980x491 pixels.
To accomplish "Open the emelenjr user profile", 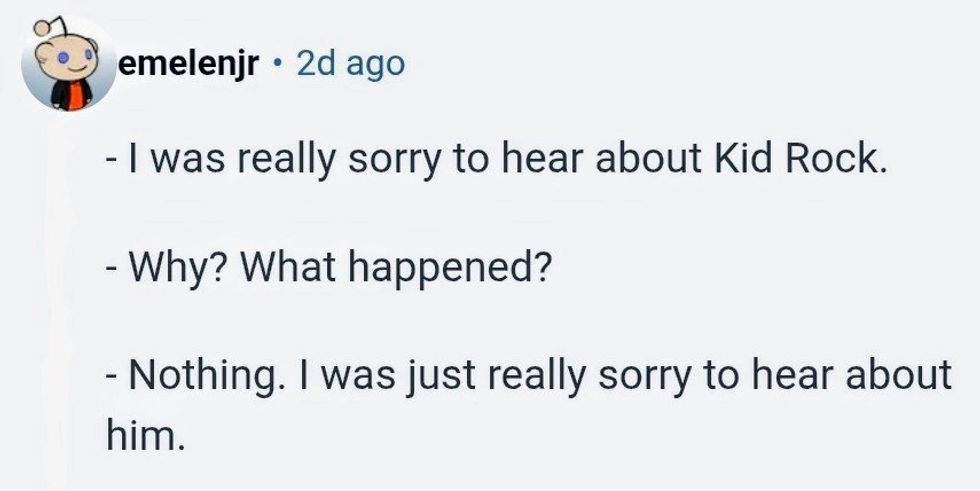I will [x=189, y=64].
